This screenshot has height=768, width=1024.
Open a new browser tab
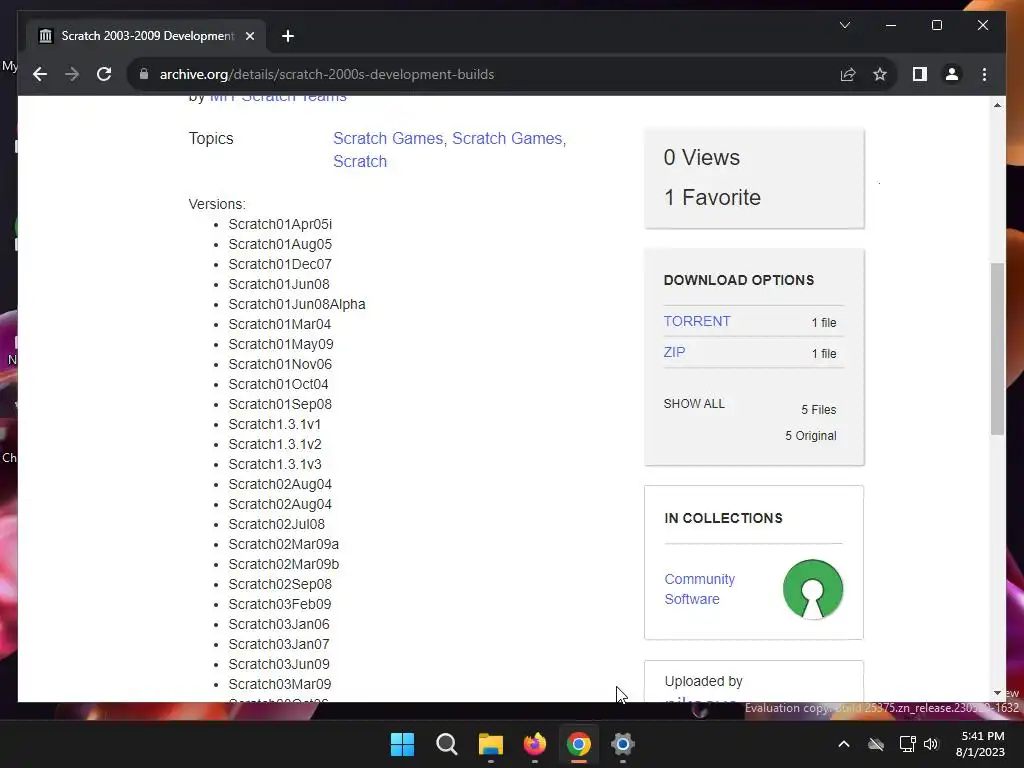[x=288, y=36]
